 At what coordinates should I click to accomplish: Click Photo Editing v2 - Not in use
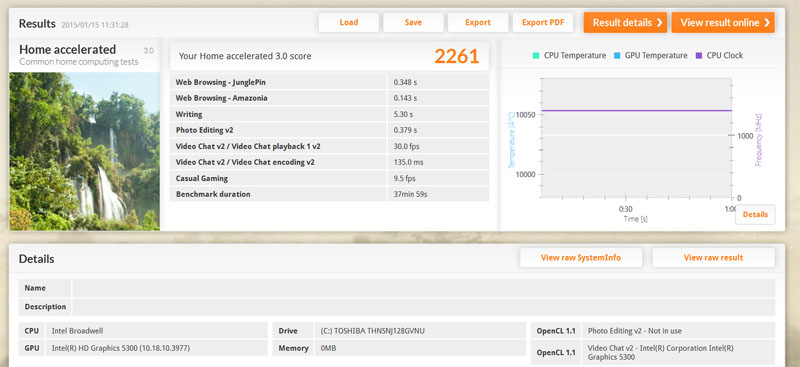point(635,331)
